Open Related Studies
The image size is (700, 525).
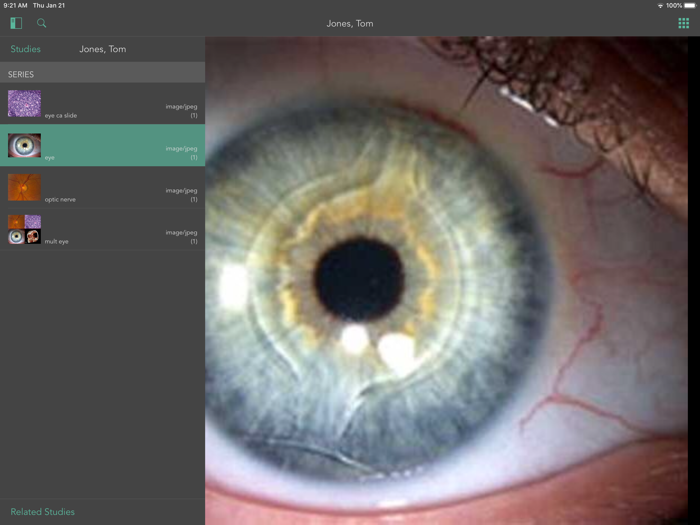click(42, 512)
